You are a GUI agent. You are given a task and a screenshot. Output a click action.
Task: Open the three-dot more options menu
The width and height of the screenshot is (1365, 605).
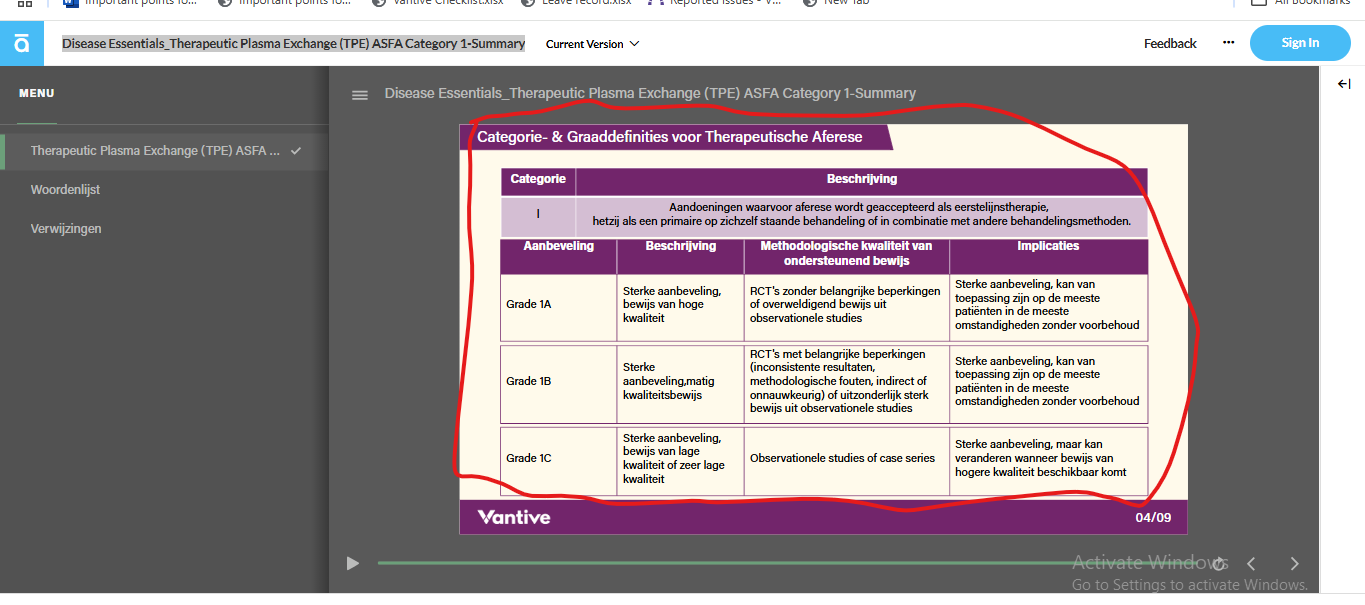1228,43
